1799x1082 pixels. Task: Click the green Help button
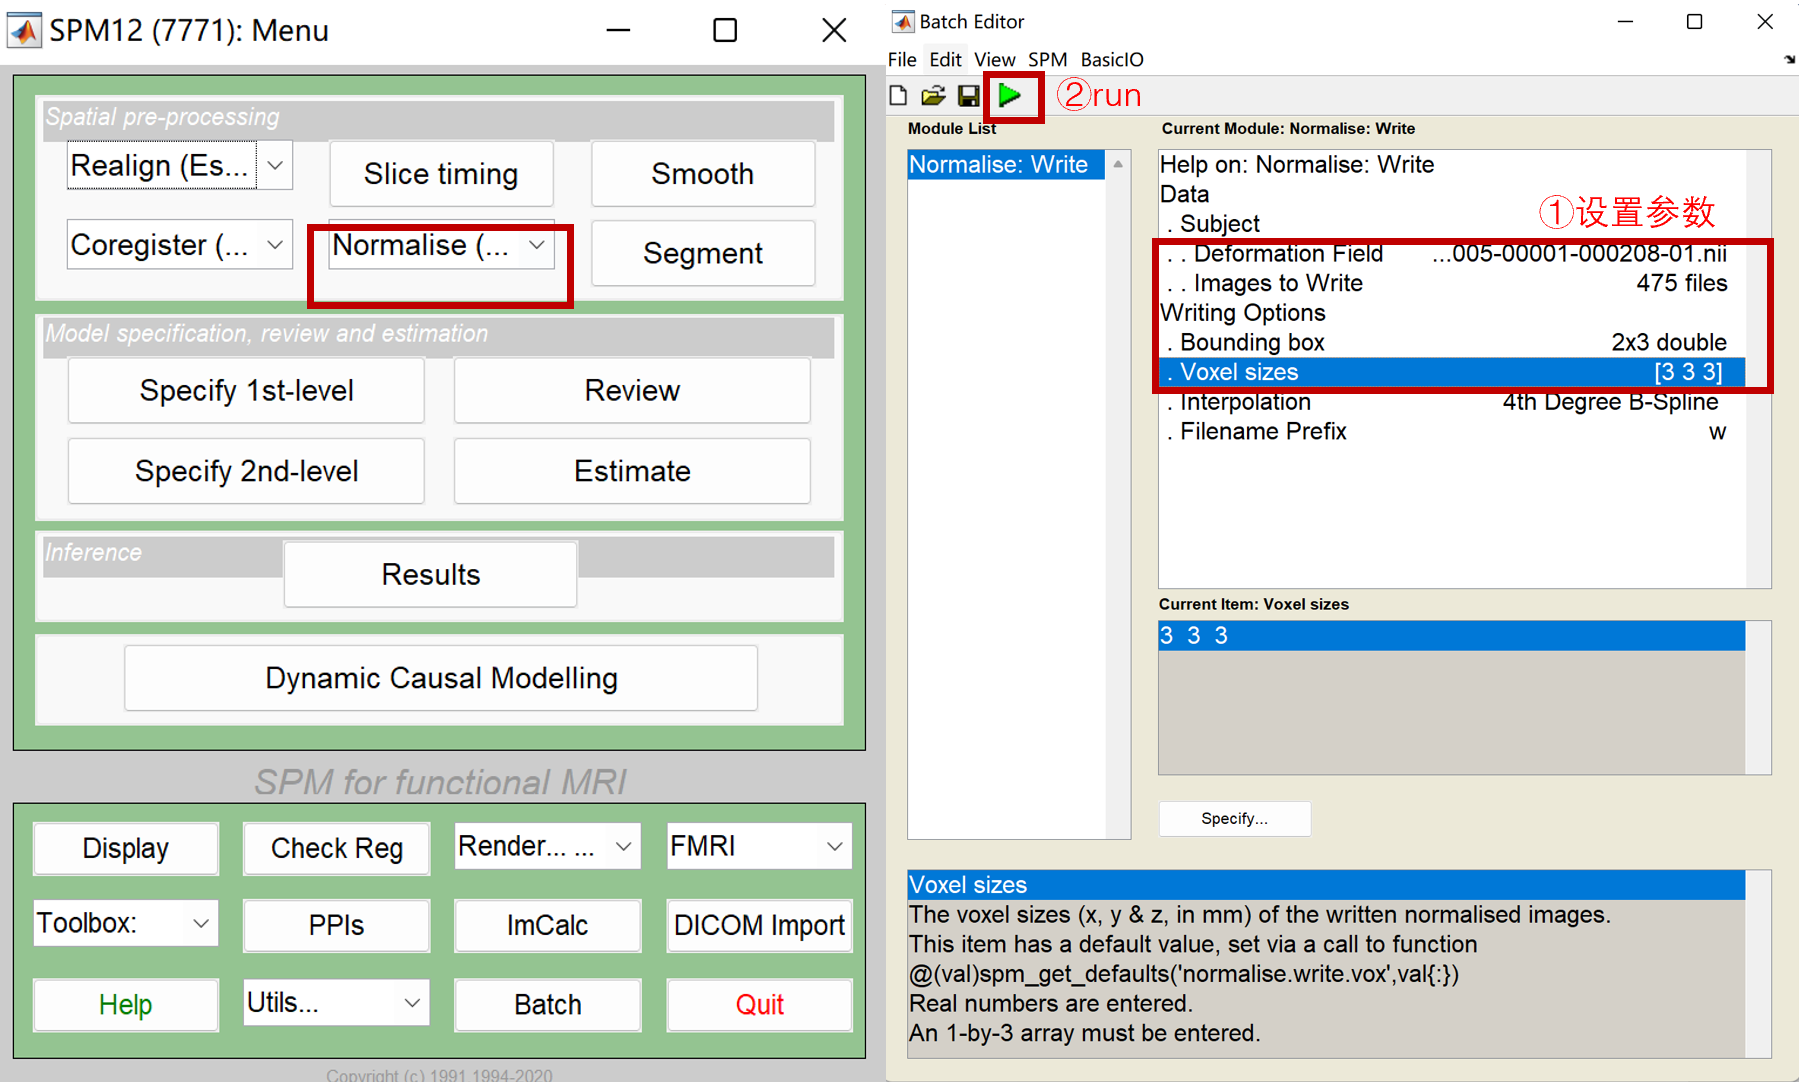(126, 1005)
